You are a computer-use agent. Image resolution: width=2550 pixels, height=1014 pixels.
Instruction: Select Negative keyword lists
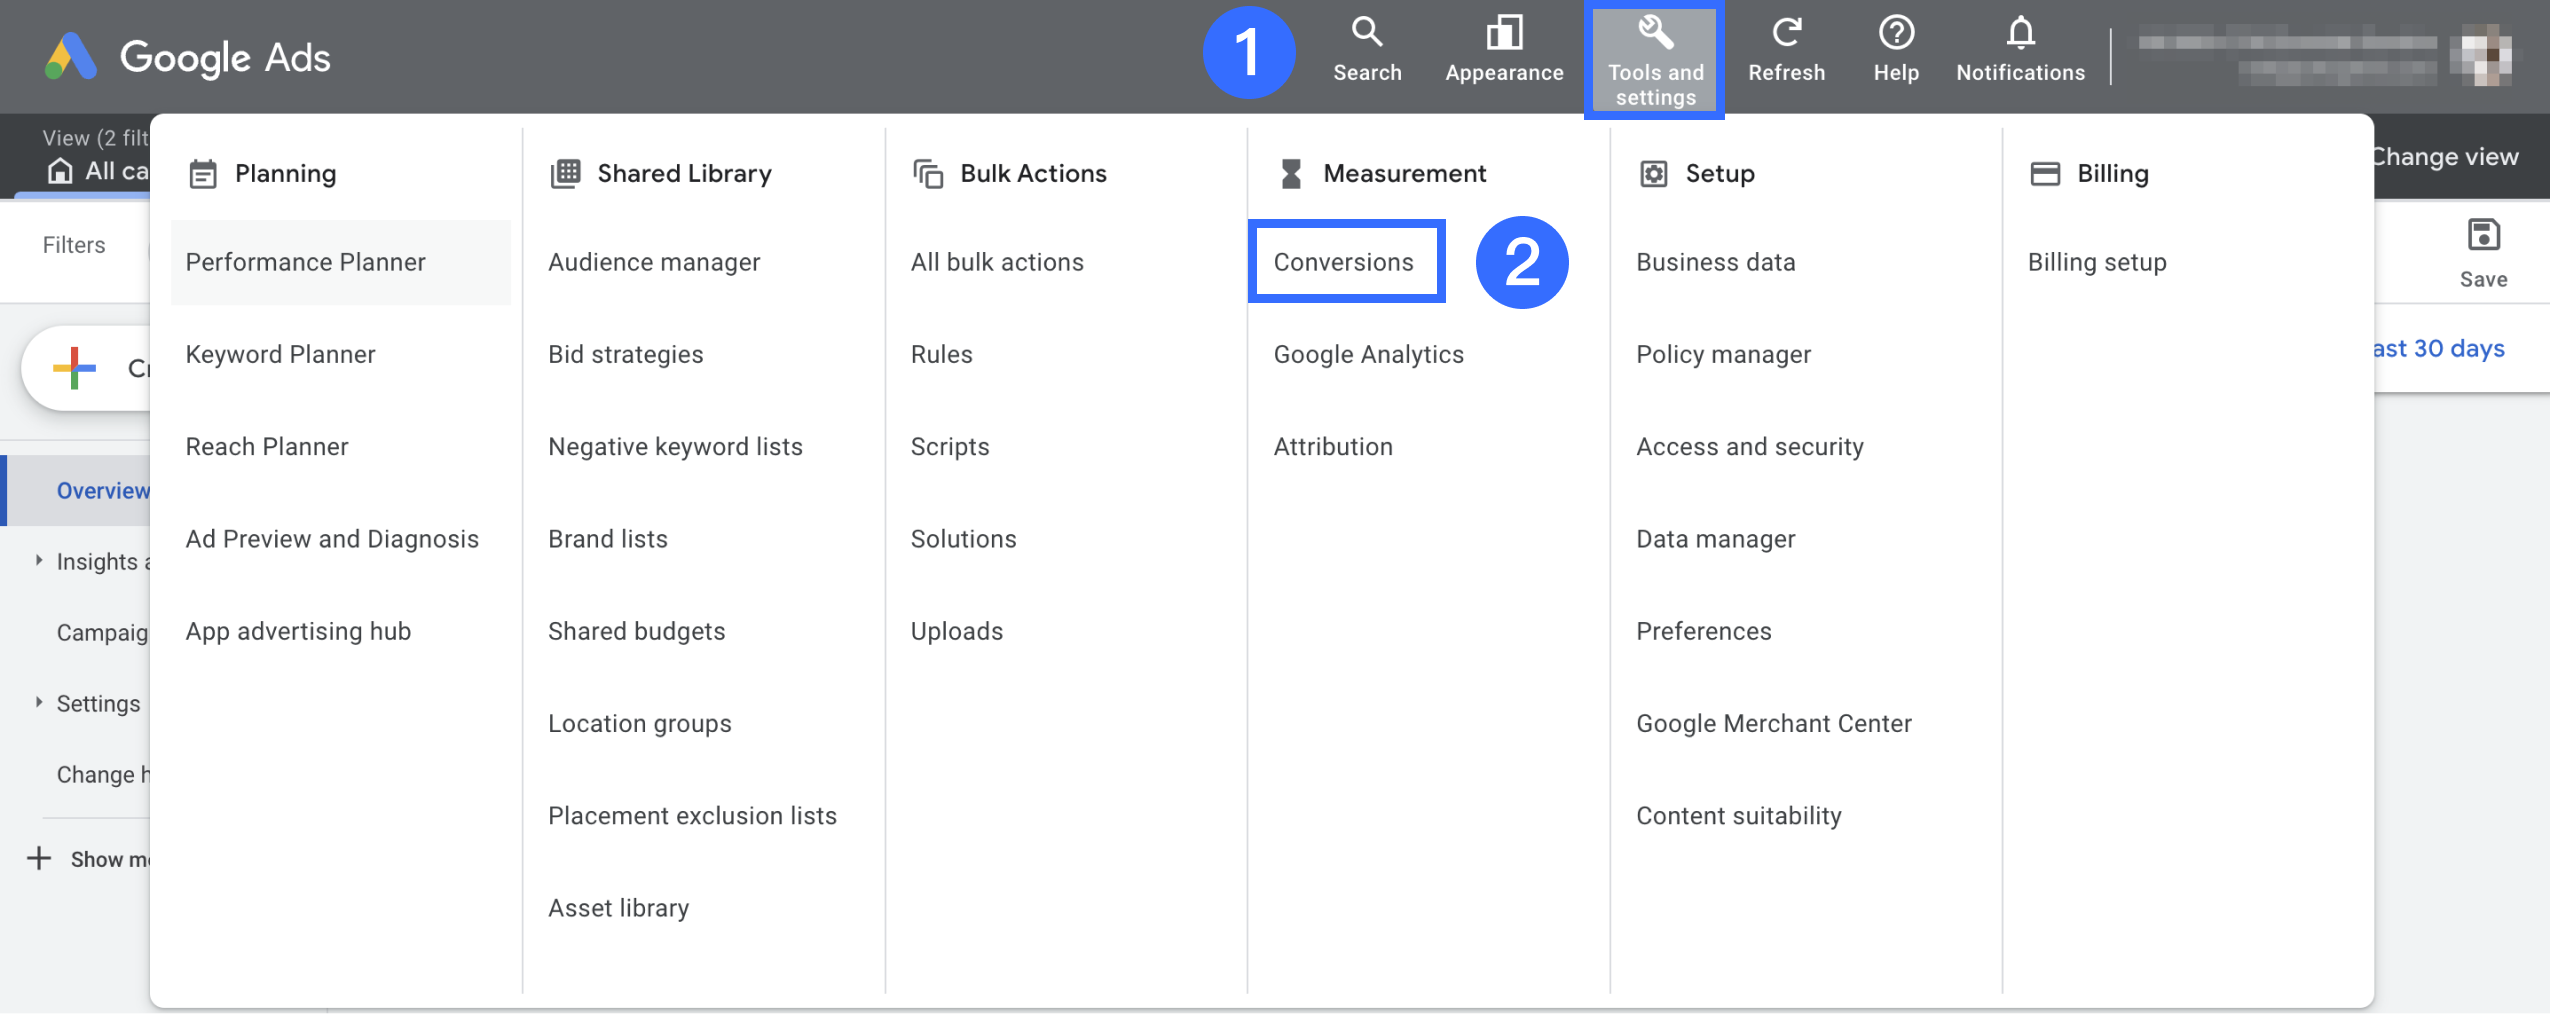pos(675,446)
